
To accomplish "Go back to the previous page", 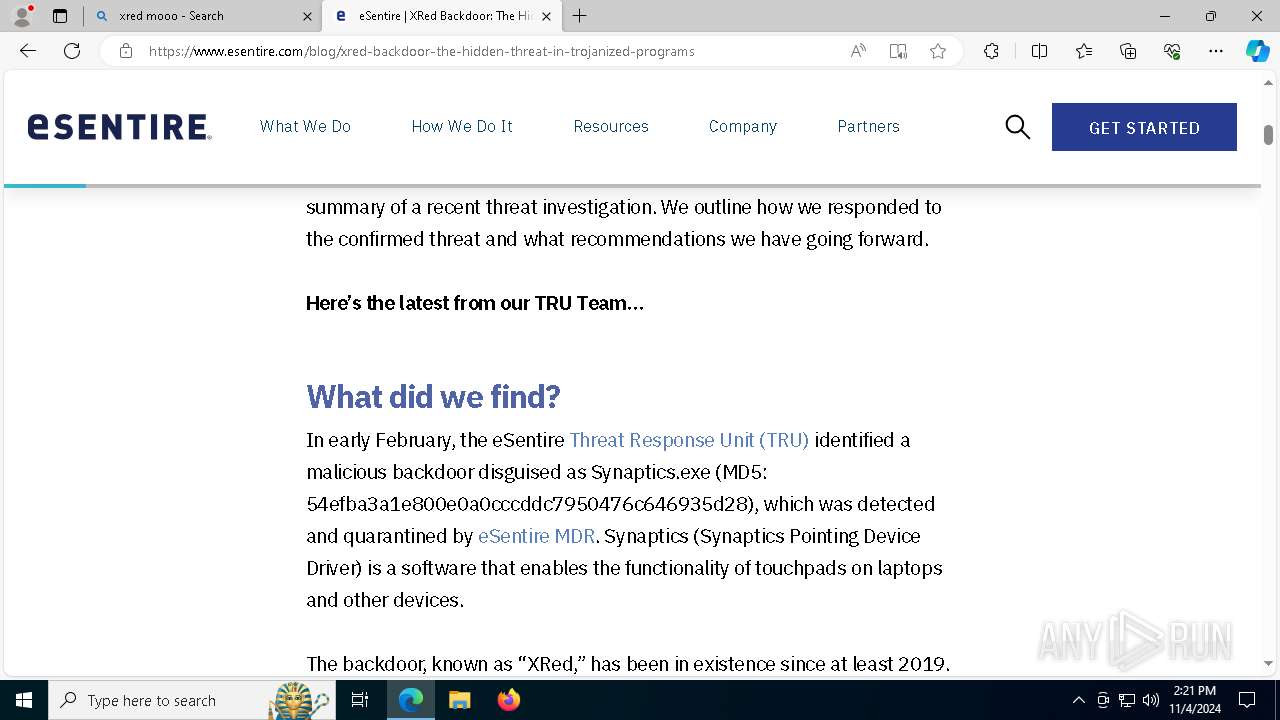I will coord(28,51).
